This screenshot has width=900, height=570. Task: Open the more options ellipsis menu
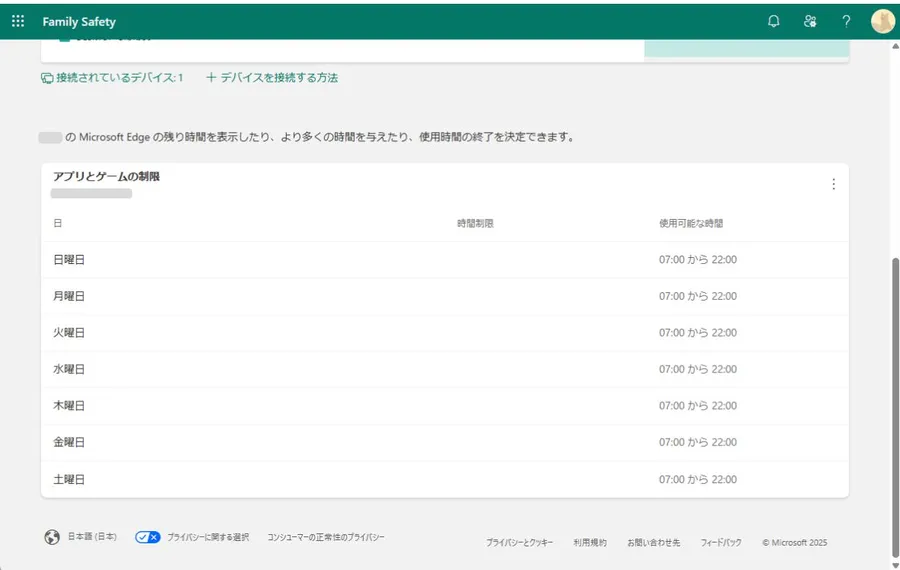[834, 184]
